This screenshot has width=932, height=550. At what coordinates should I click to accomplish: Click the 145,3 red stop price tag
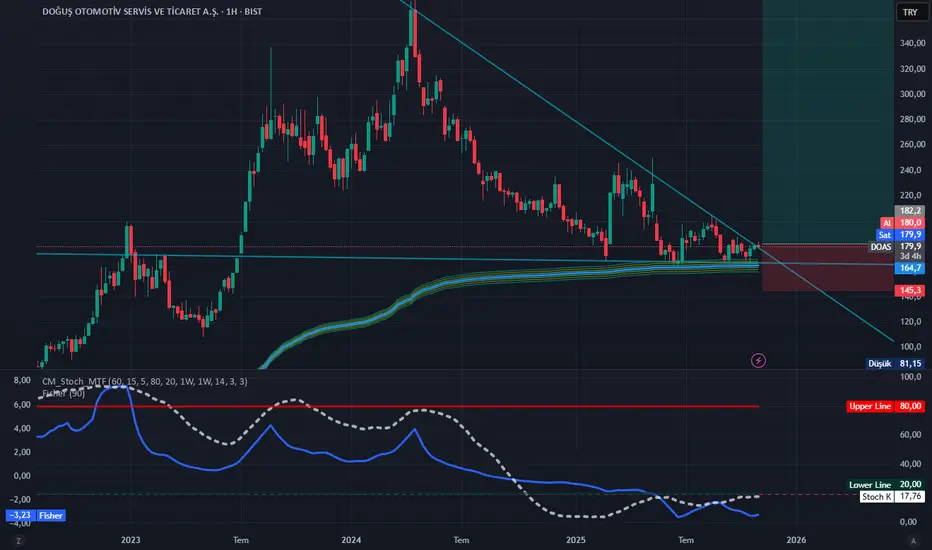pyautogui.click(x=910, y=290)
